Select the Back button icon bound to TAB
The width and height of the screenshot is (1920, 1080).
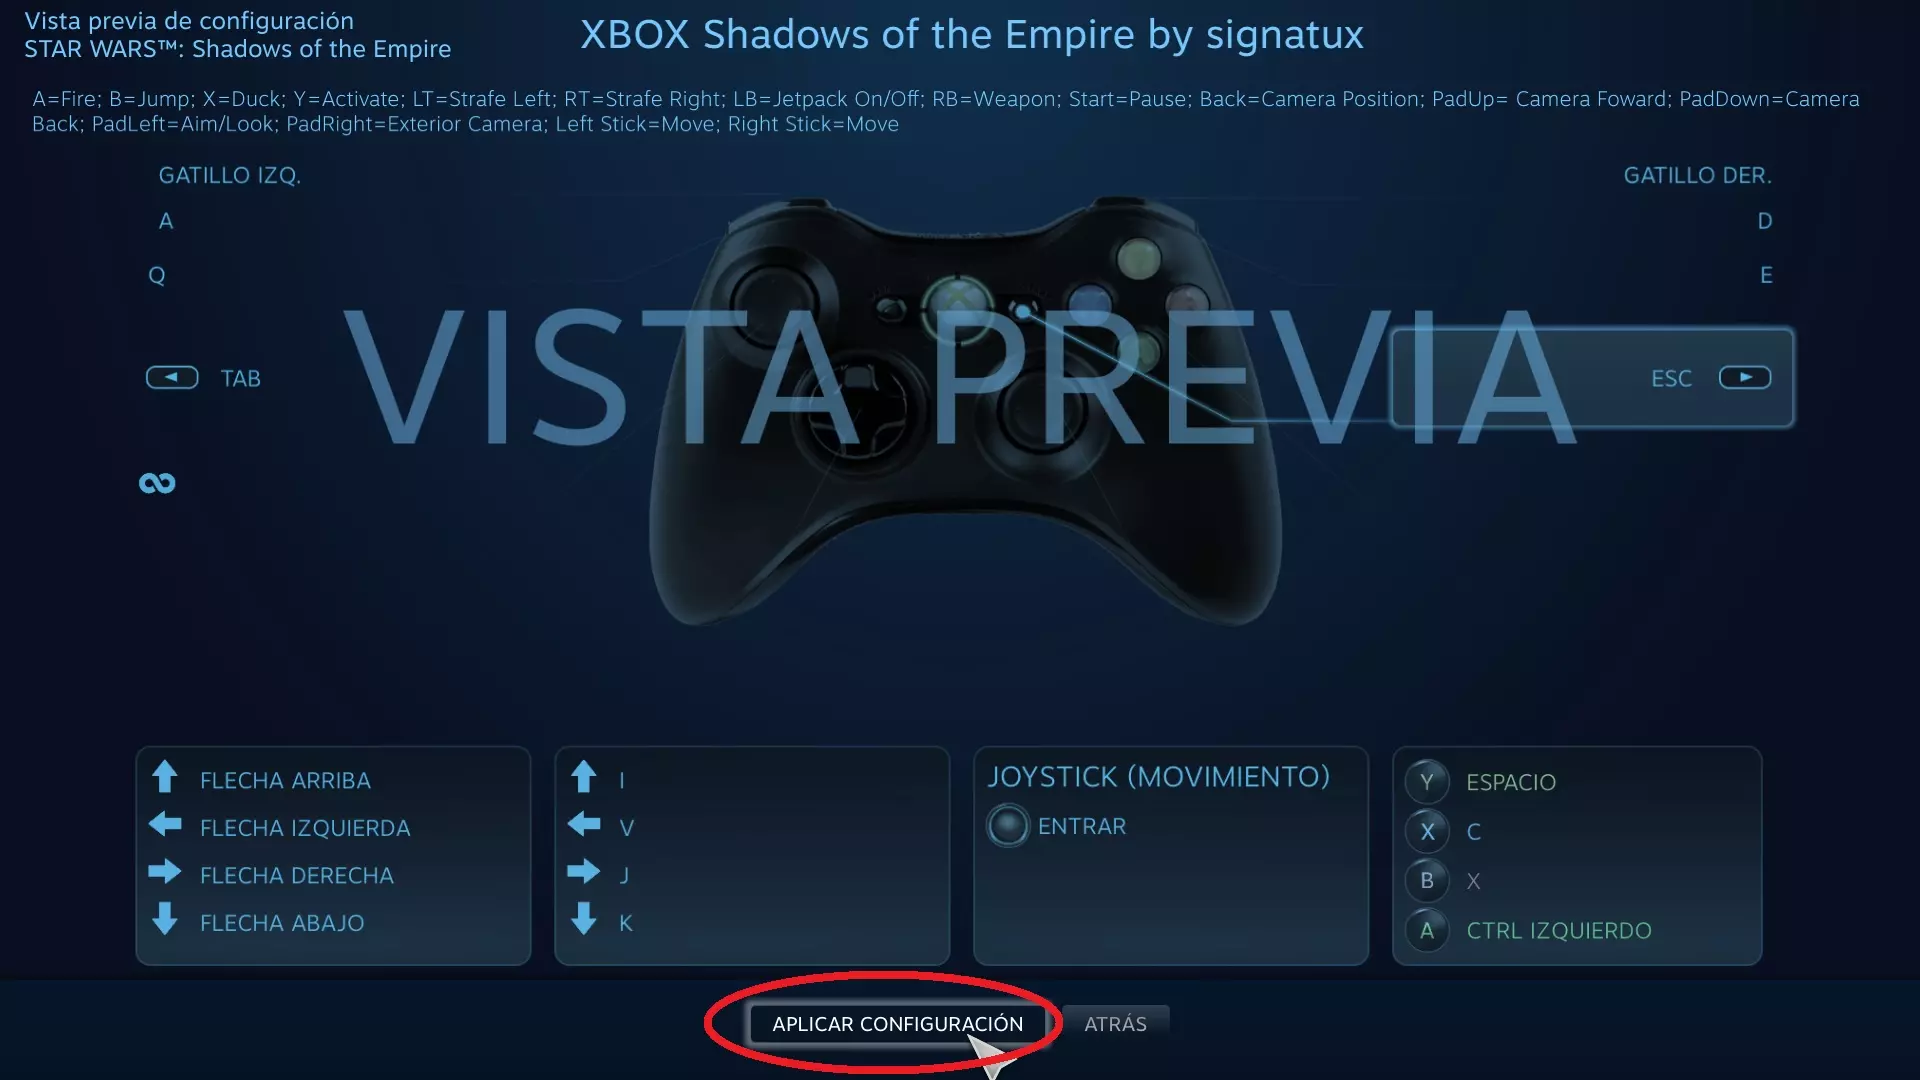(x=172, y=378)
